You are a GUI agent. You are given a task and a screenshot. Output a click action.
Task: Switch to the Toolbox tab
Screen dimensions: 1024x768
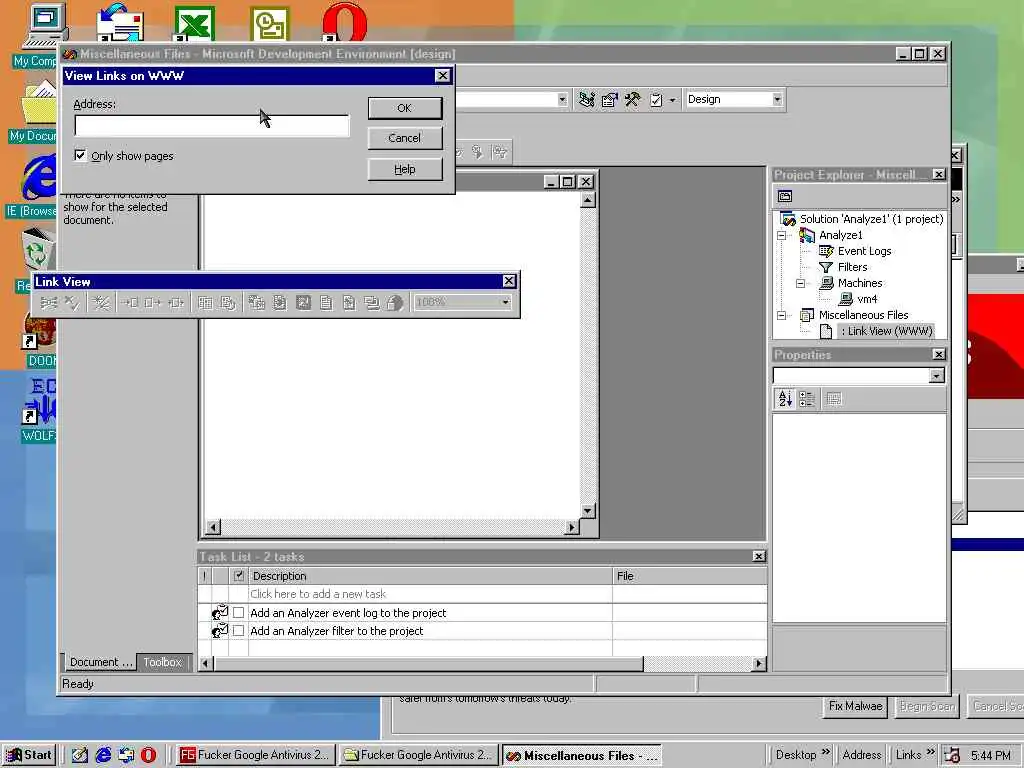click(x=163, y=662)
